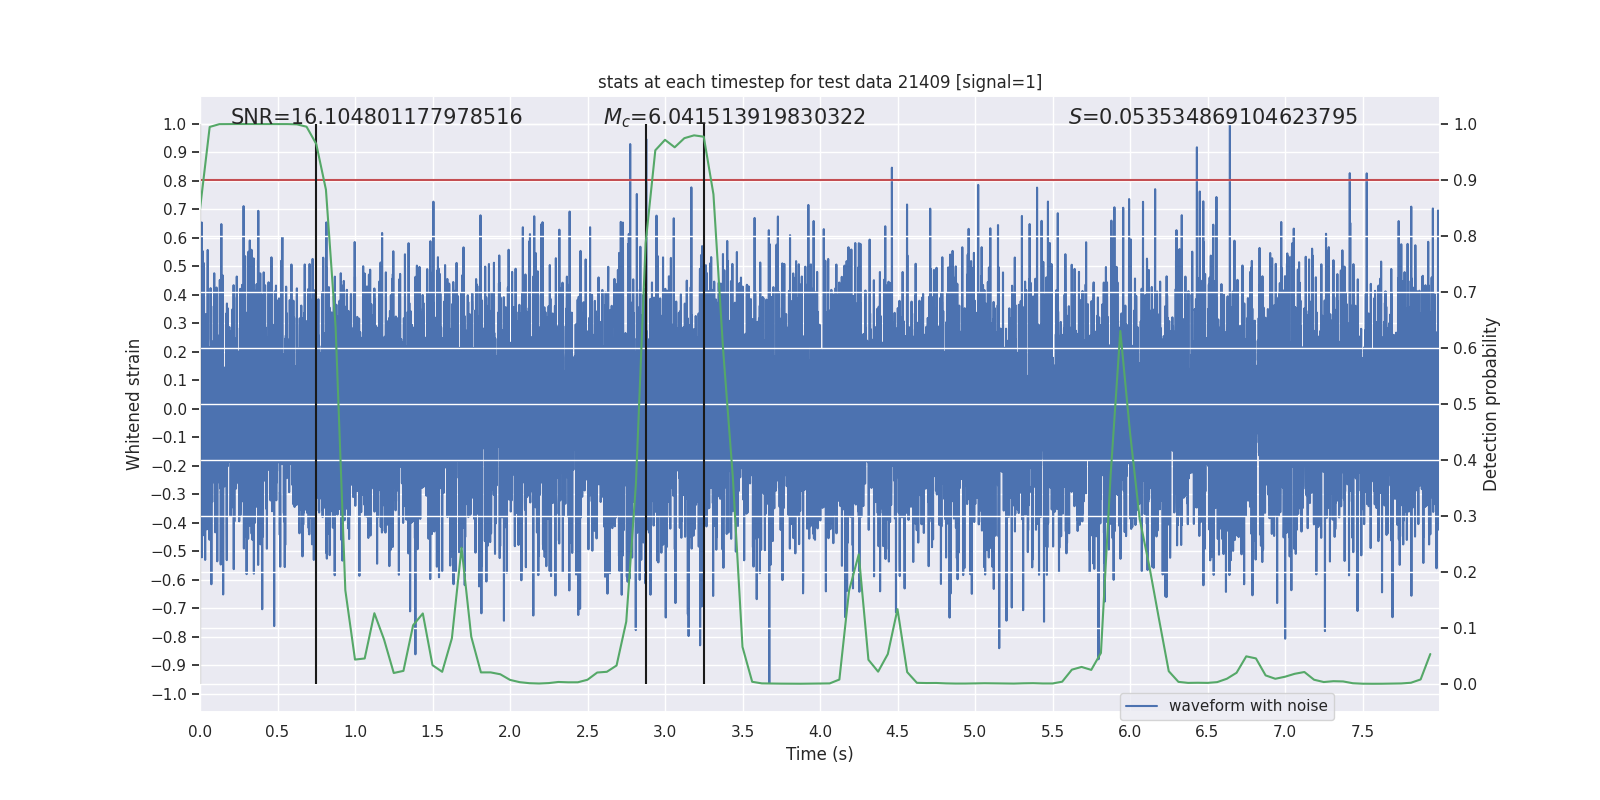The width and height of the screenshot is (1600, 800).
Task: Click the Mc=6.04 chirp mass annotation
Action: [x=734, y=117]
